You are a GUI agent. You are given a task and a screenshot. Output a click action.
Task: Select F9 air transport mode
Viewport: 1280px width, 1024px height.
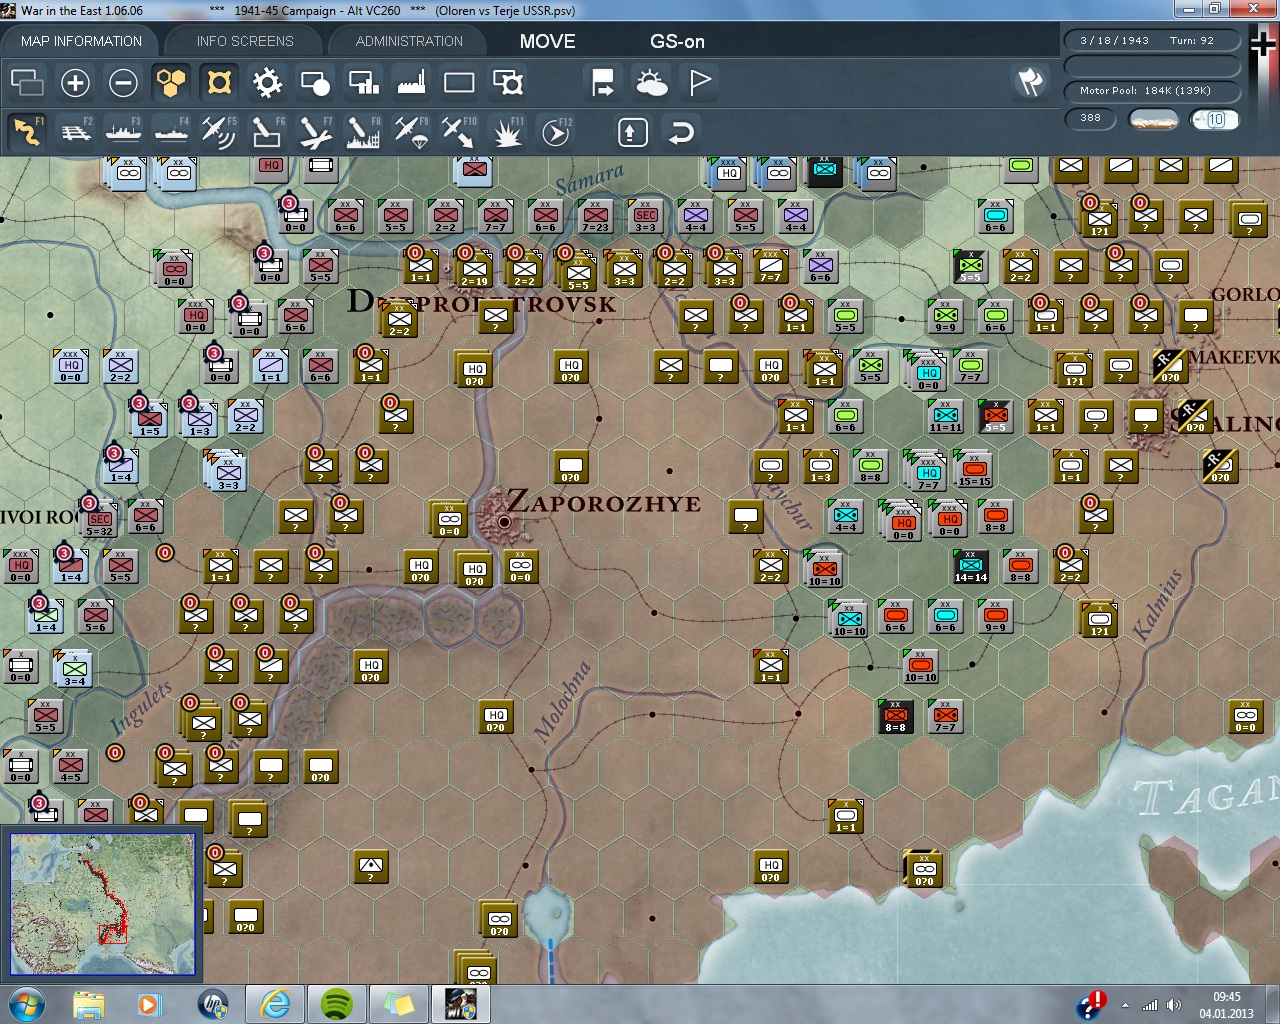[411, 132]
